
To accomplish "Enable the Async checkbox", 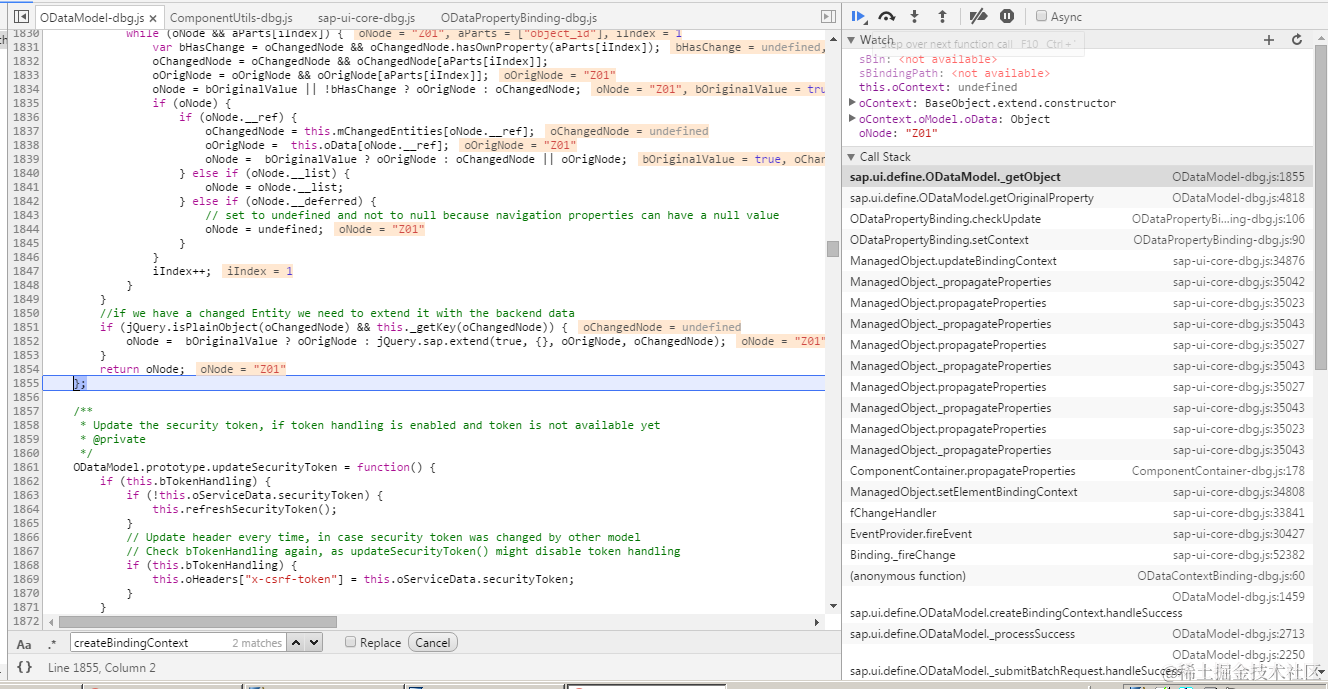I will 1042,16.
